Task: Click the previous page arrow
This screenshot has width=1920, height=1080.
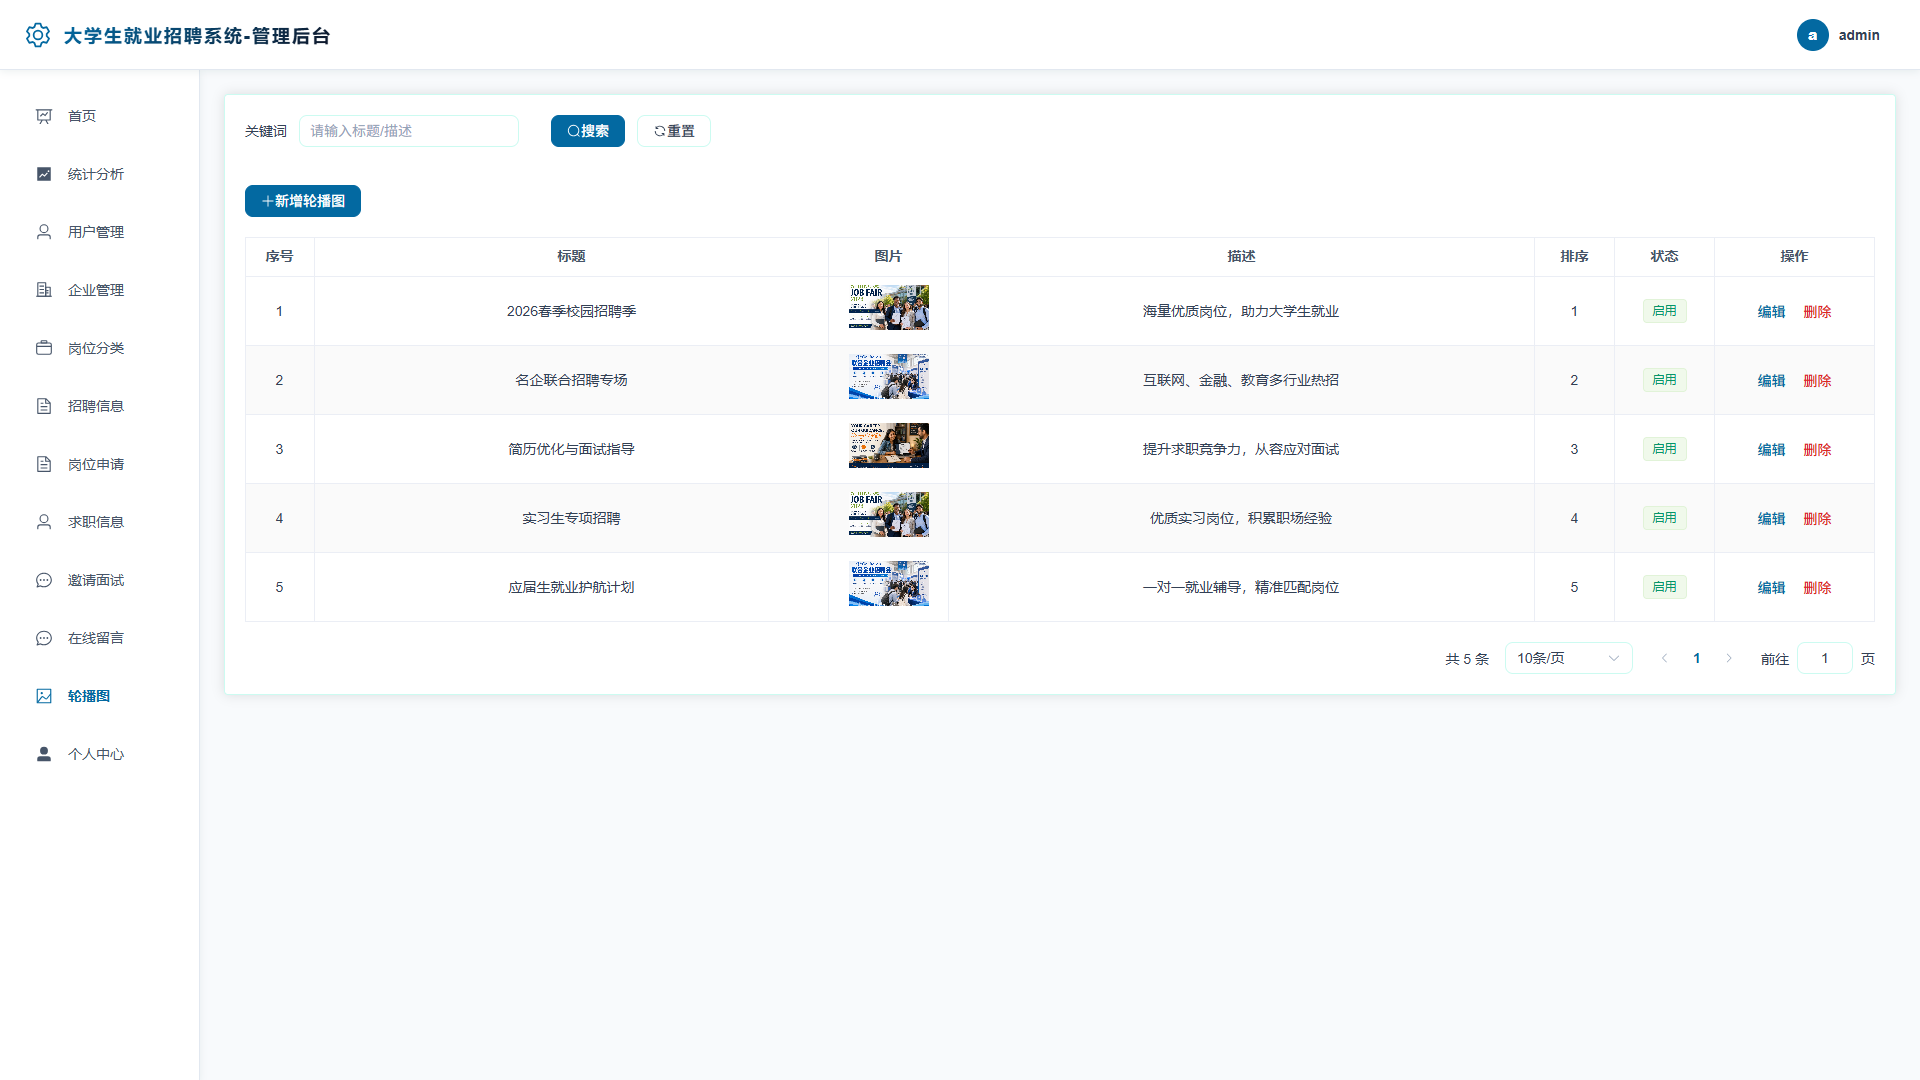Action: point(1664,658)
